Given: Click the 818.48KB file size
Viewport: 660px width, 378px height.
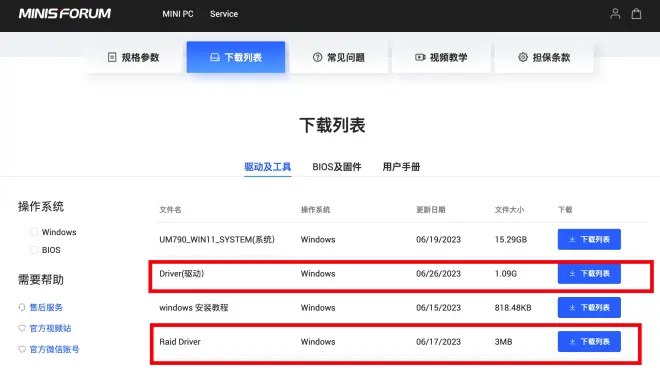Looking at the screenshot, I should pyautogui.click(x=513, y=308).
